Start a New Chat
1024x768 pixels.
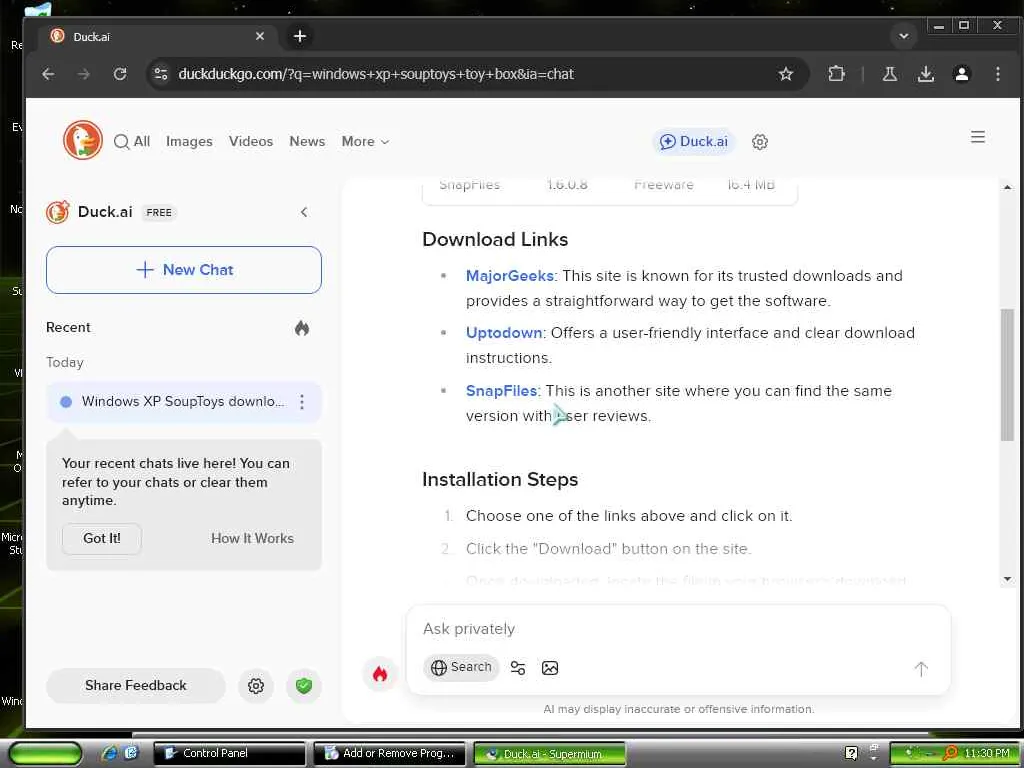184,270
